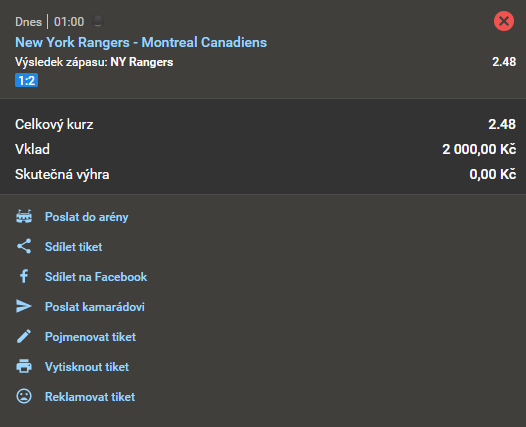The width and height of the screenshot is (526, 427).
Task: Click the blue 1:2 score badge
Action: coord(27,81)
